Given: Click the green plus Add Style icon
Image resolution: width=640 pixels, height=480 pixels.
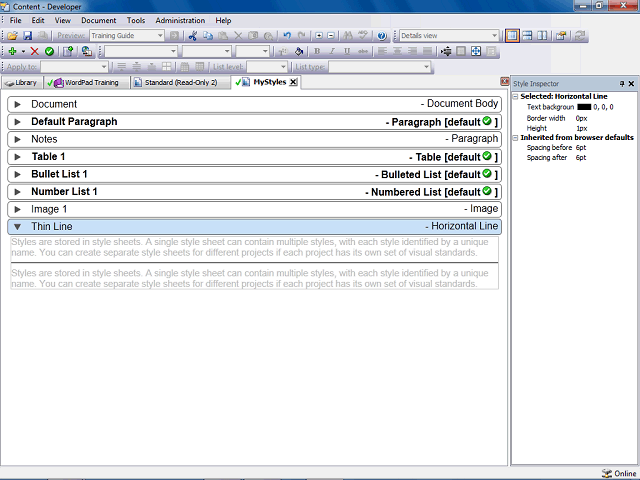Looking at the screenshot, I should click(12, 51).
